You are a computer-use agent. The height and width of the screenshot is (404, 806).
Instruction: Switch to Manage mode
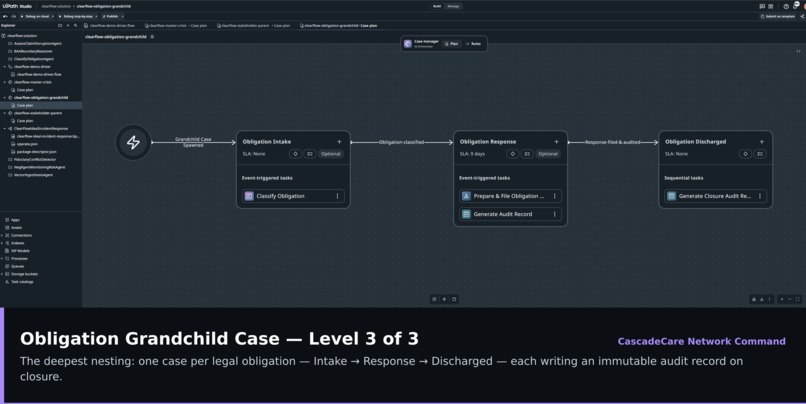[453, 6]
